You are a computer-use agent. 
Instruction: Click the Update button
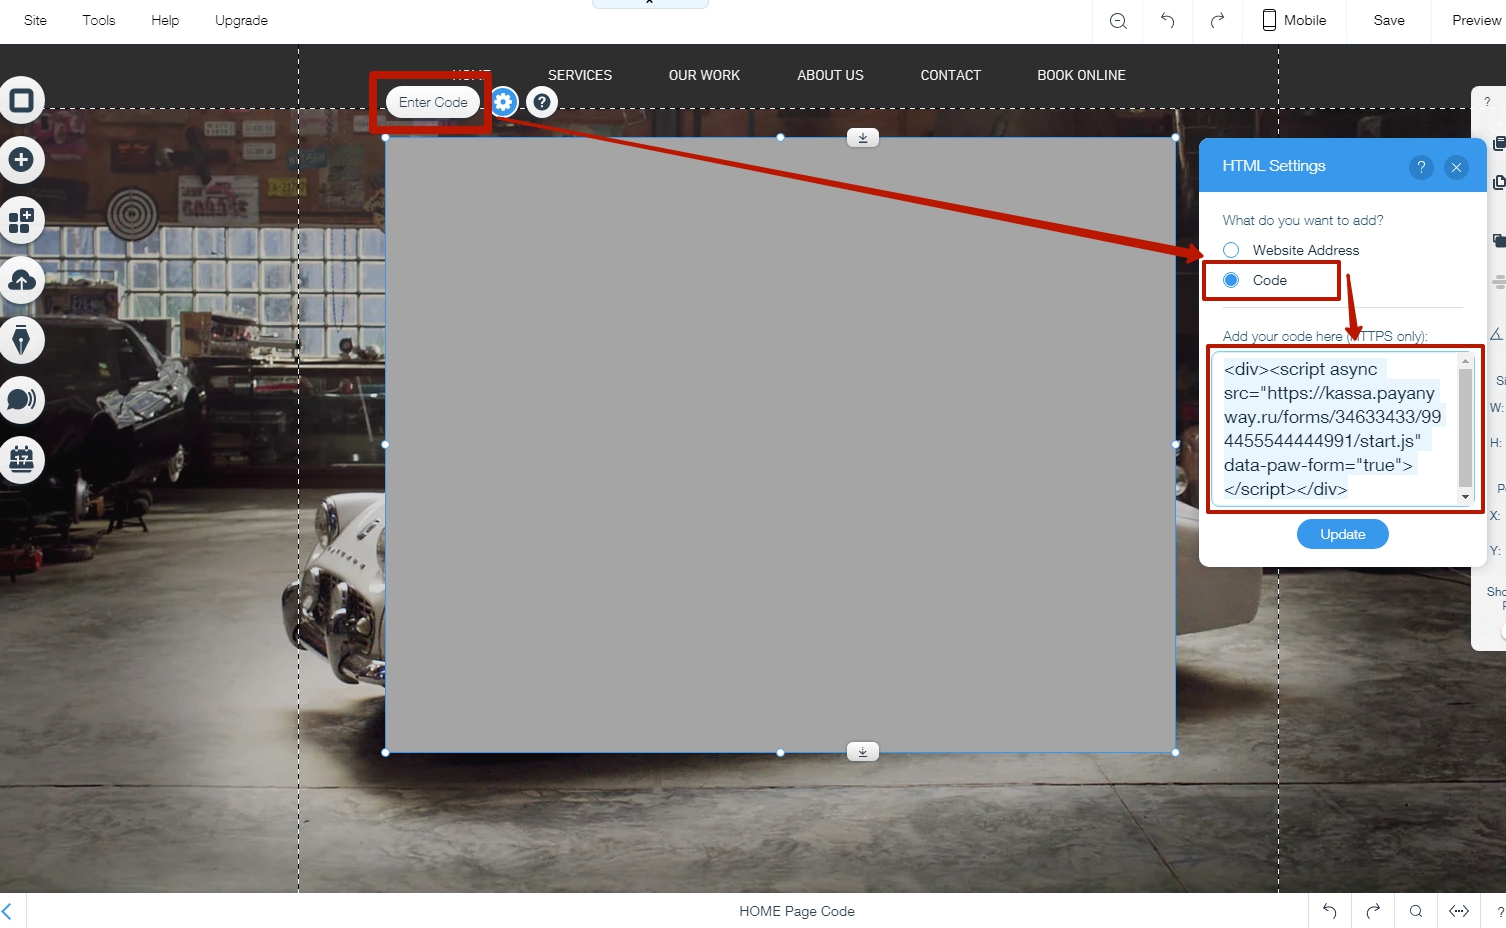1343,534
